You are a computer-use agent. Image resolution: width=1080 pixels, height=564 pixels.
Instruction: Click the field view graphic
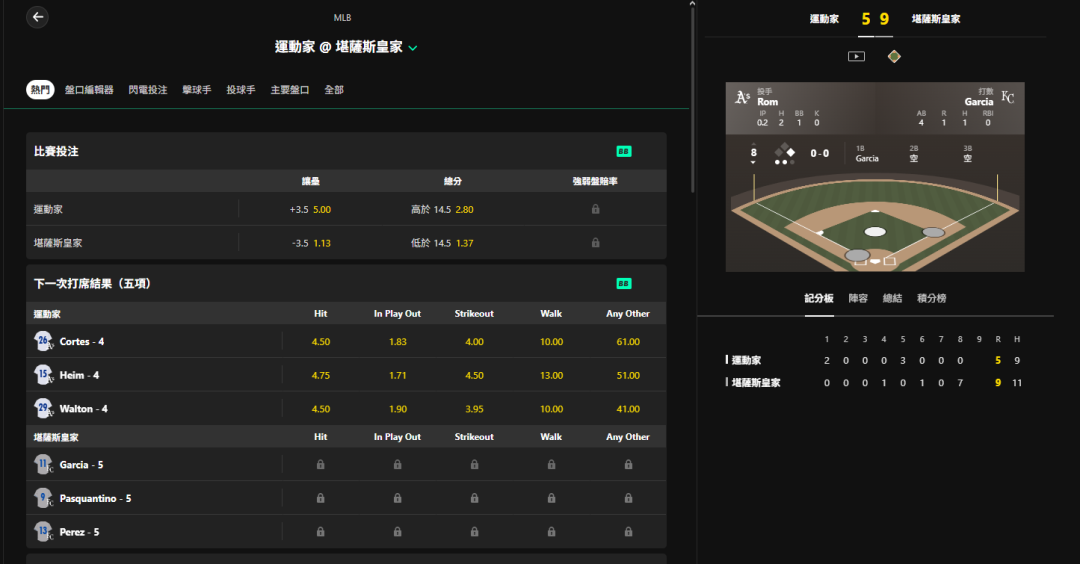(875, 220)
